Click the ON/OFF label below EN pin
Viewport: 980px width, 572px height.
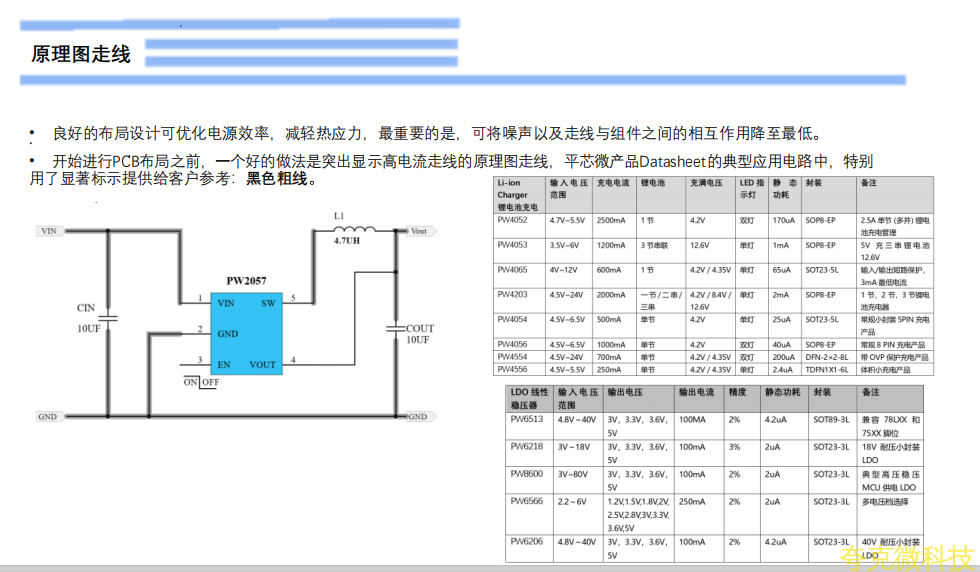pos(201,382)
